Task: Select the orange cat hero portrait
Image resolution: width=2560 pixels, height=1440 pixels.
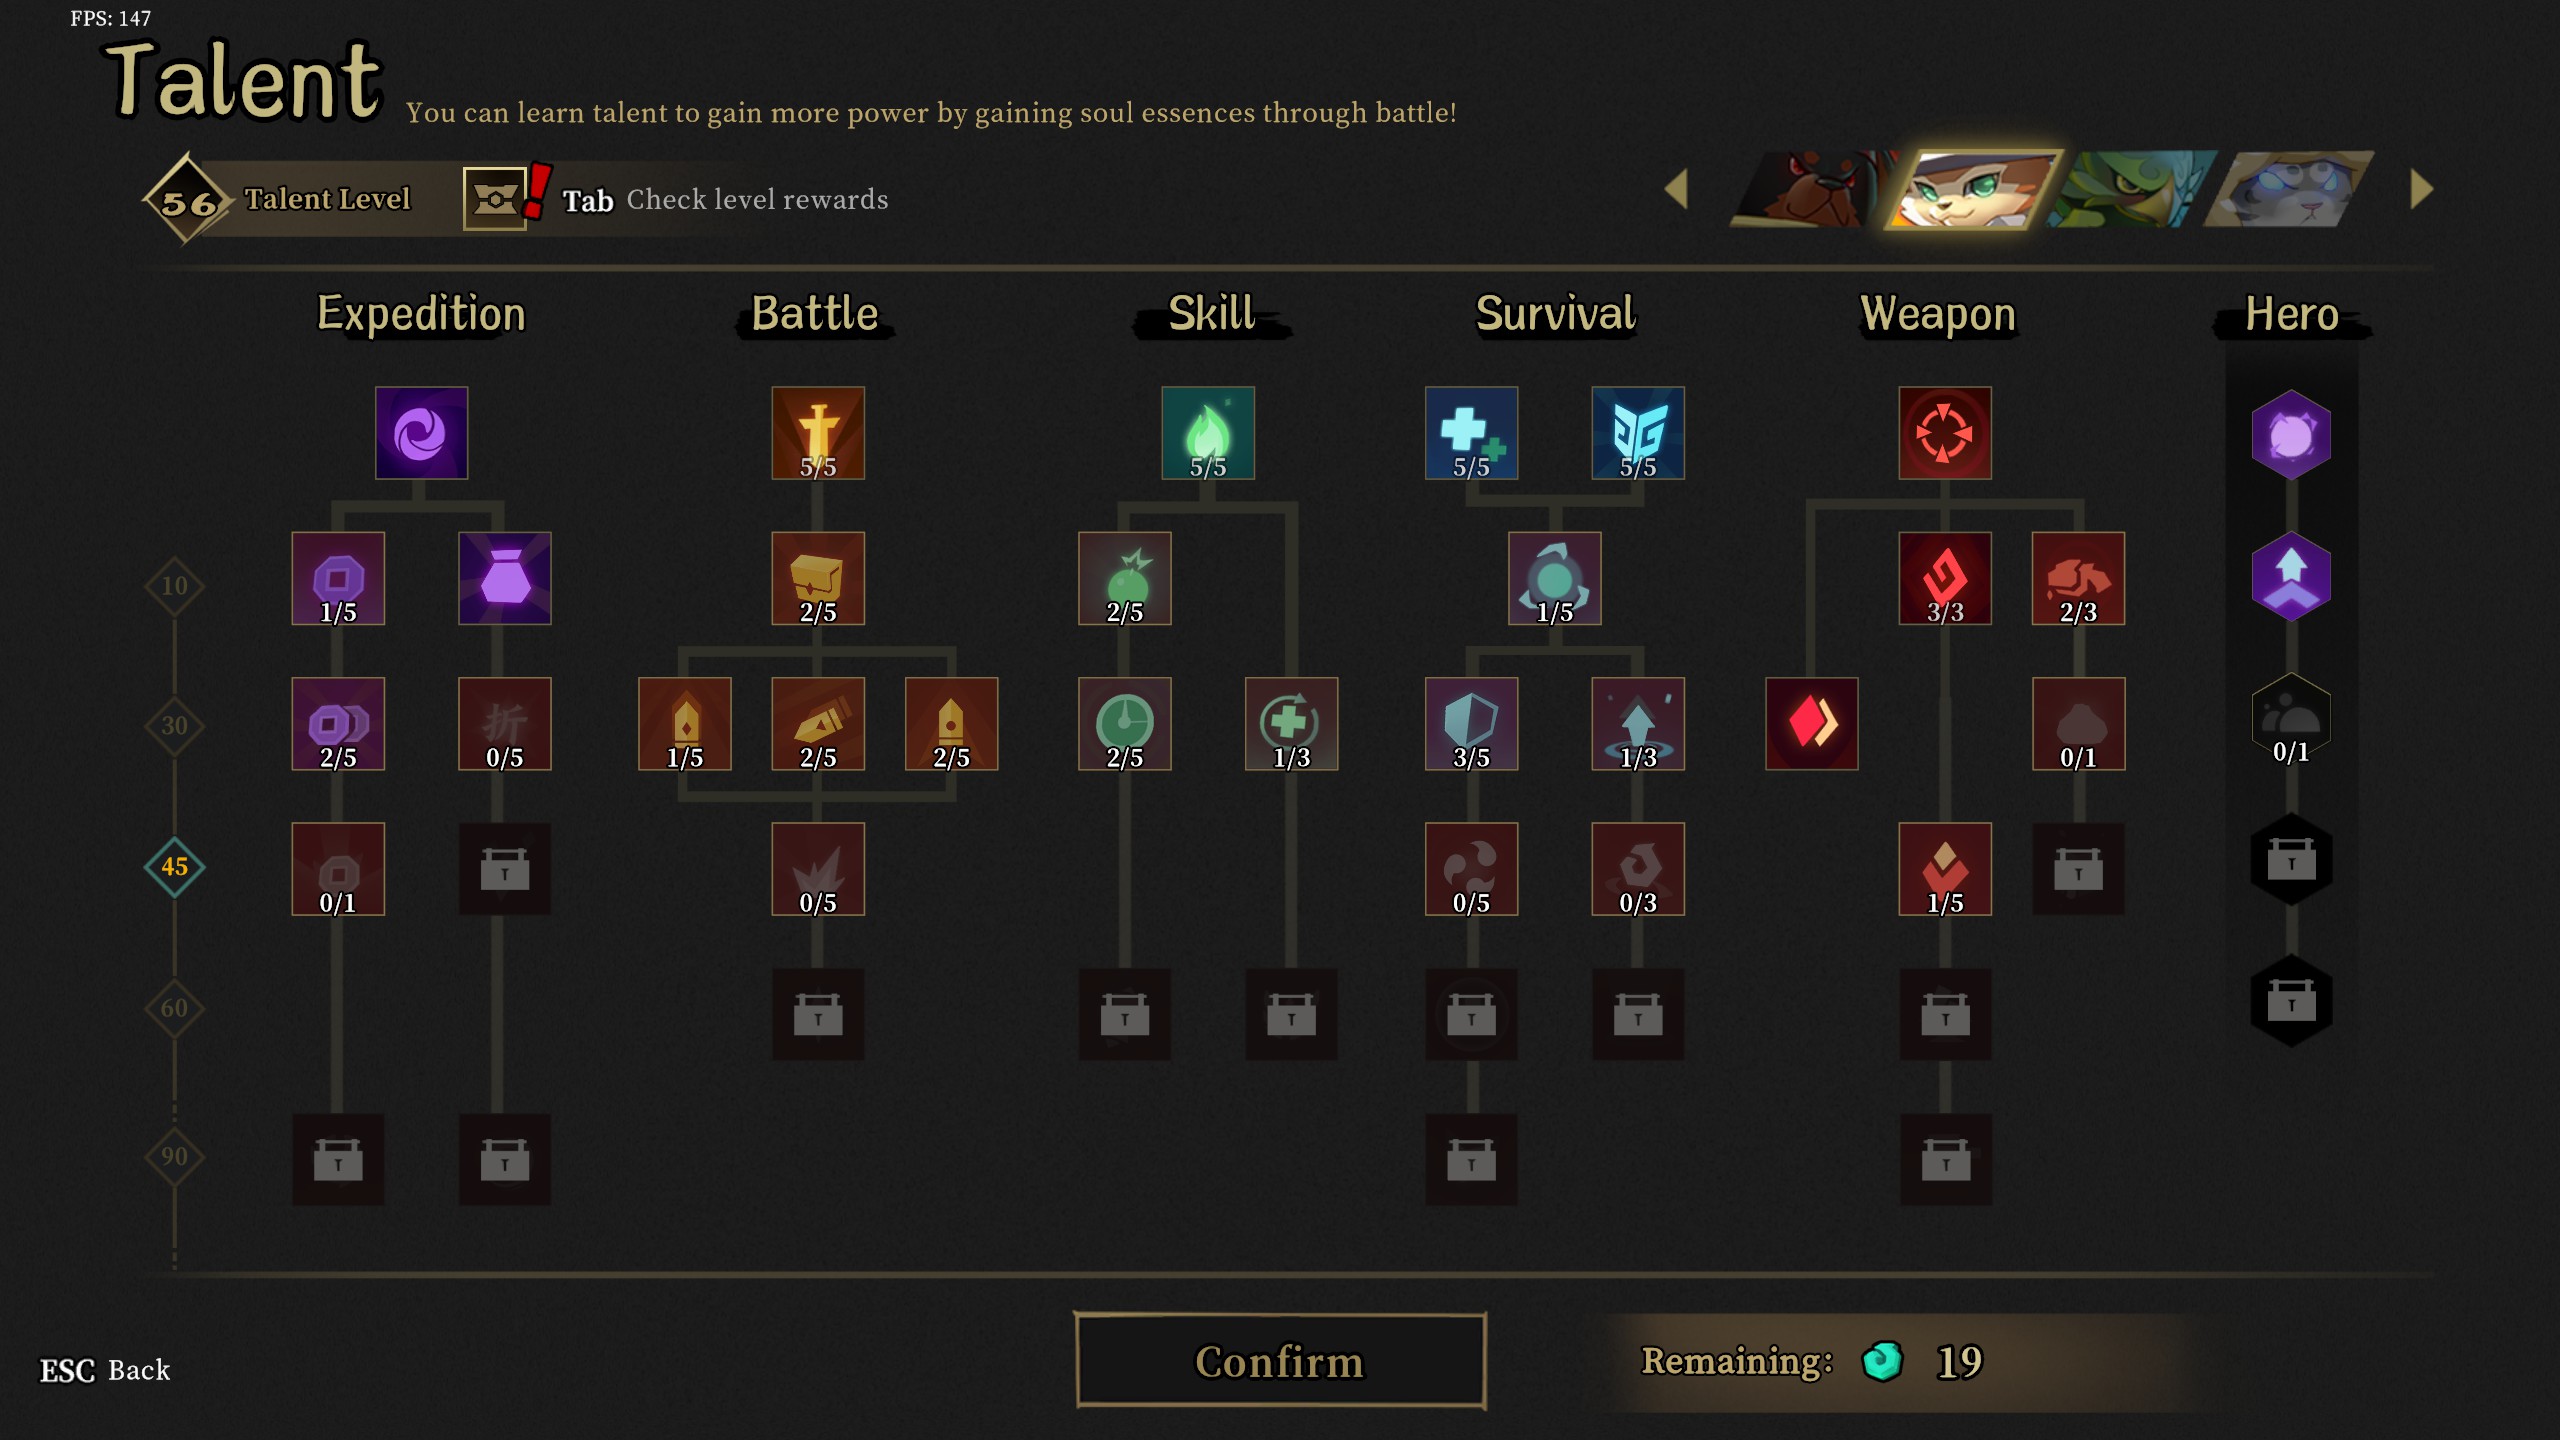Action: point(1970,189)
